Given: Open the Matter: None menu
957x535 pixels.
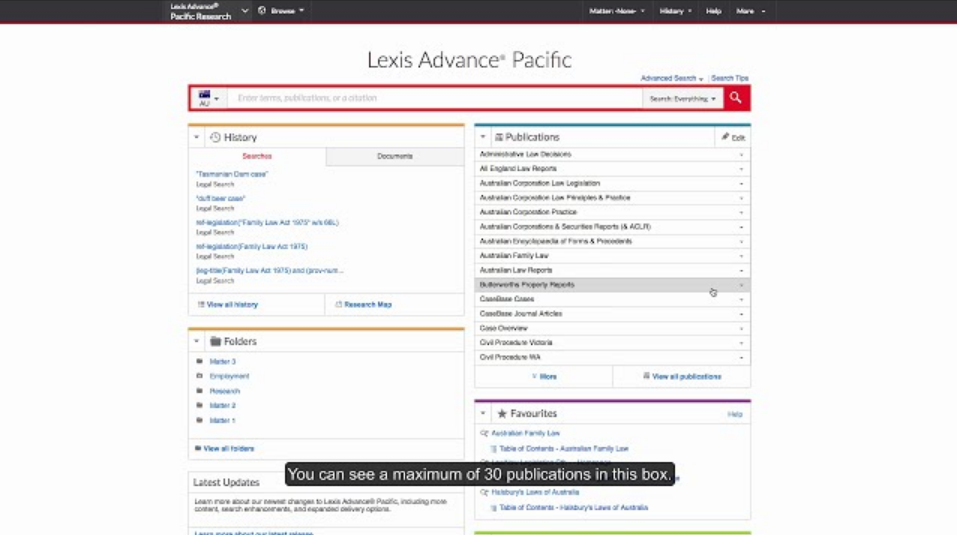Looking at the screenshot, I should pos(616,11).
